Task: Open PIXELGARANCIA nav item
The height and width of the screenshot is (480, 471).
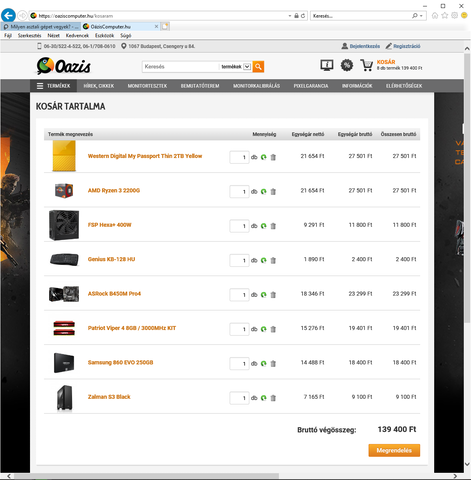Action: (311, 86)
